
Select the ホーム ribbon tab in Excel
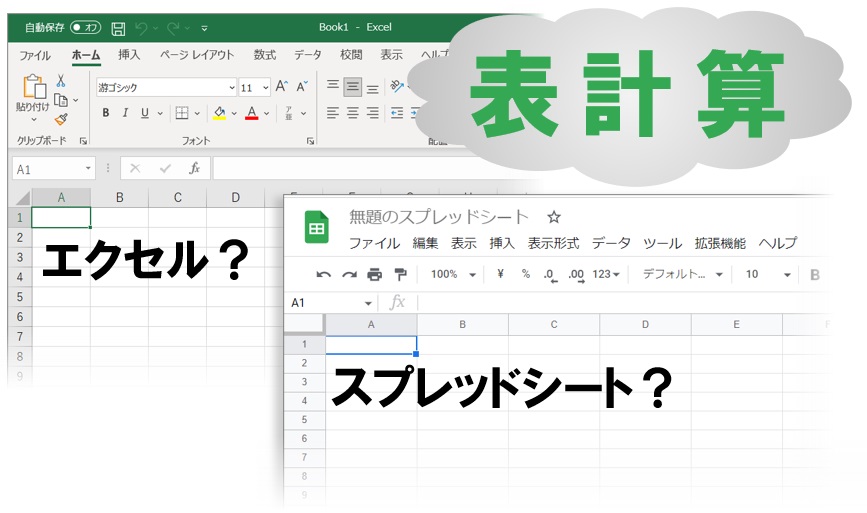coord(86,55)
